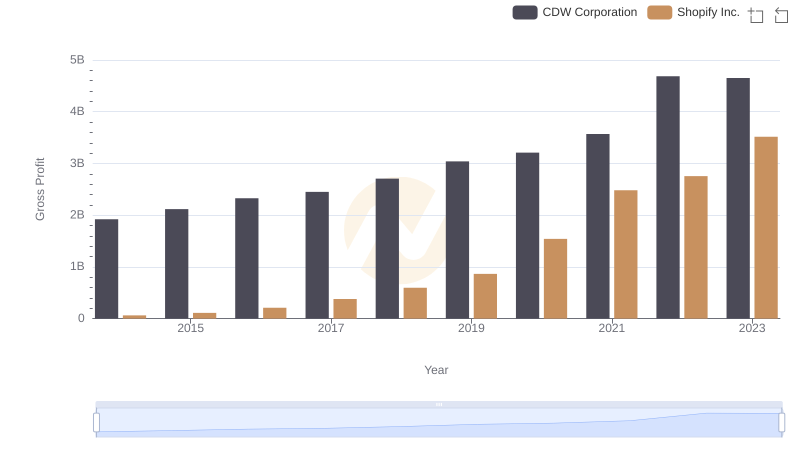
Task: Click the reset zoom icon
Action: tap(782, 15)
